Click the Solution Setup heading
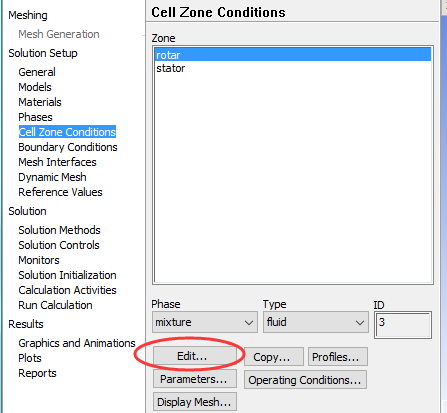This screenshot has width=447, height=413. [x=43, y=53]
